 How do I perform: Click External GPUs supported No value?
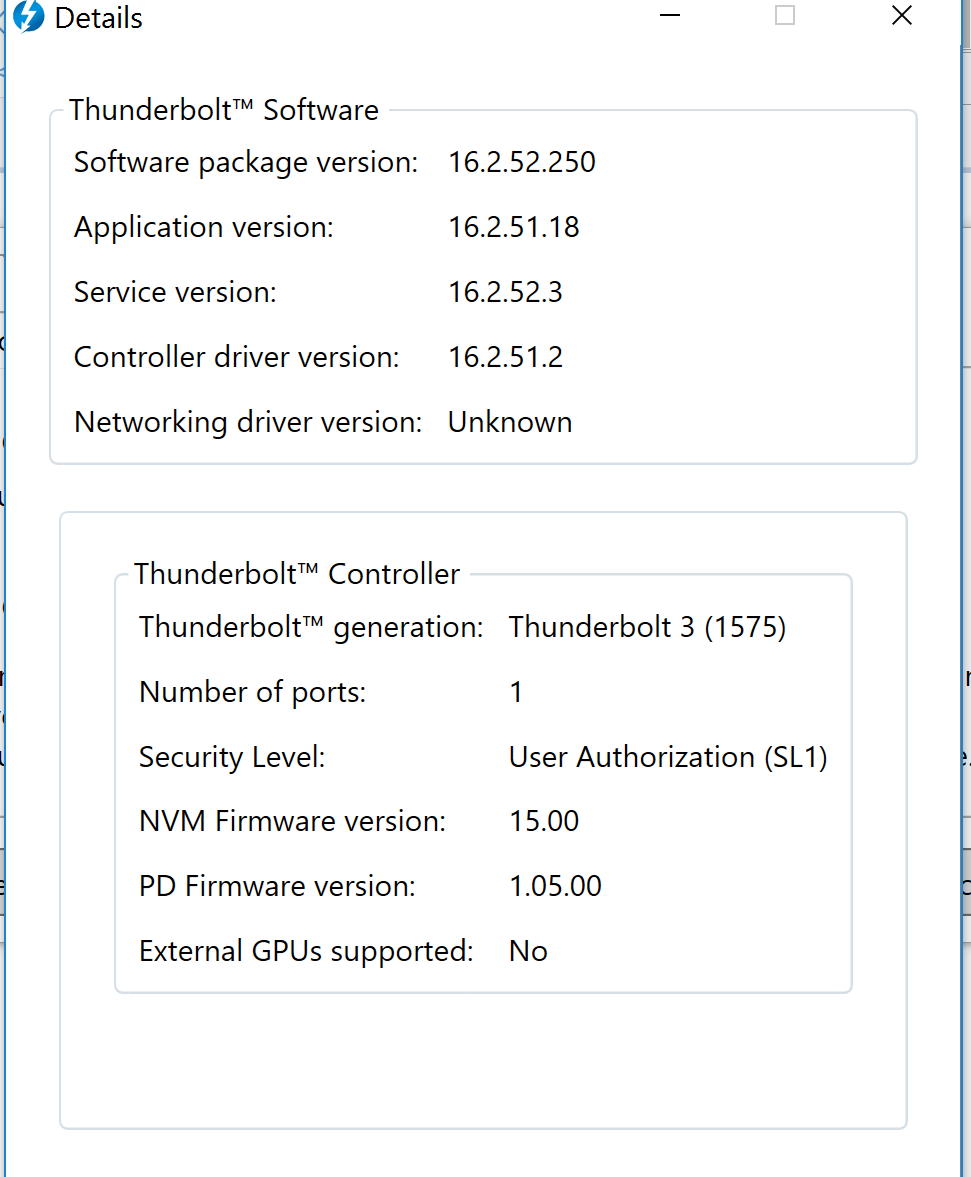point(528,951)
